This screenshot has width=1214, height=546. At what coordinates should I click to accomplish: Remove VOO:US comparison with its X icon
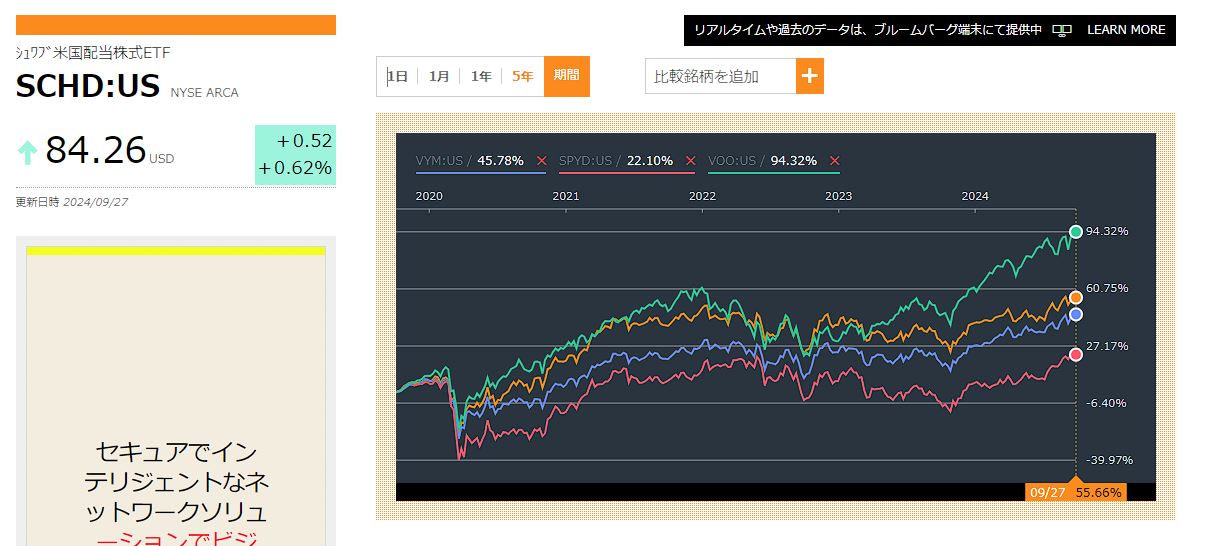(835, 161)
